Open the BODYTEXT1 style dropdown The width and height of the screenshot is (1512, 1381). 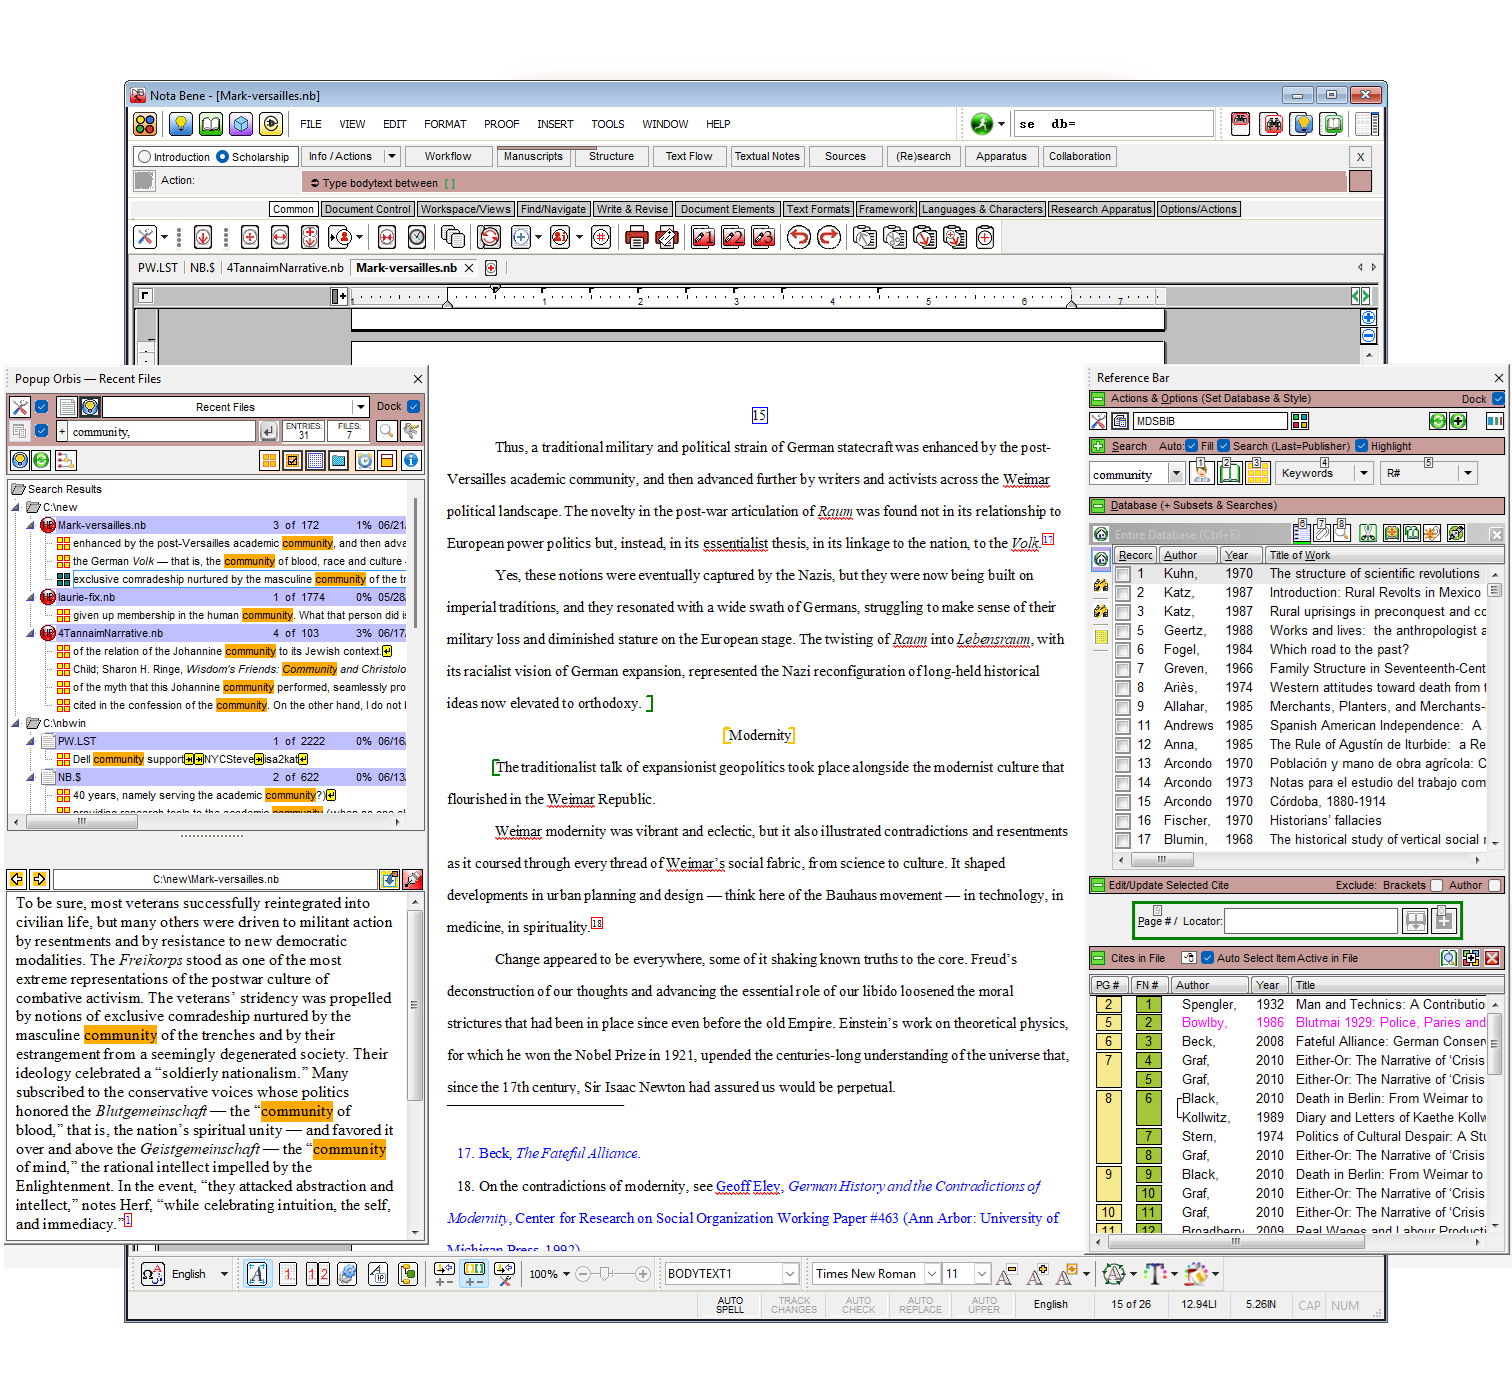790,1274
